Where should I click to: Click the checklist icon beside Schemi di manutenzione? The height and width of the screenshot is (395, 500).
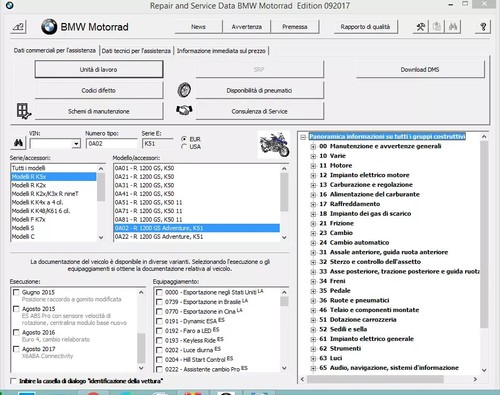point(24,111)
